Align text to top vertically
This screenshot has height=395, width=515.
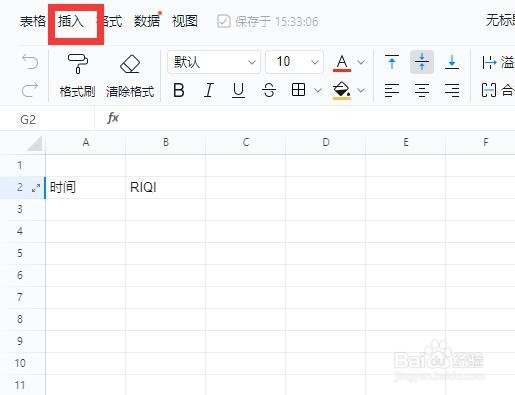[x=392, y=62]
